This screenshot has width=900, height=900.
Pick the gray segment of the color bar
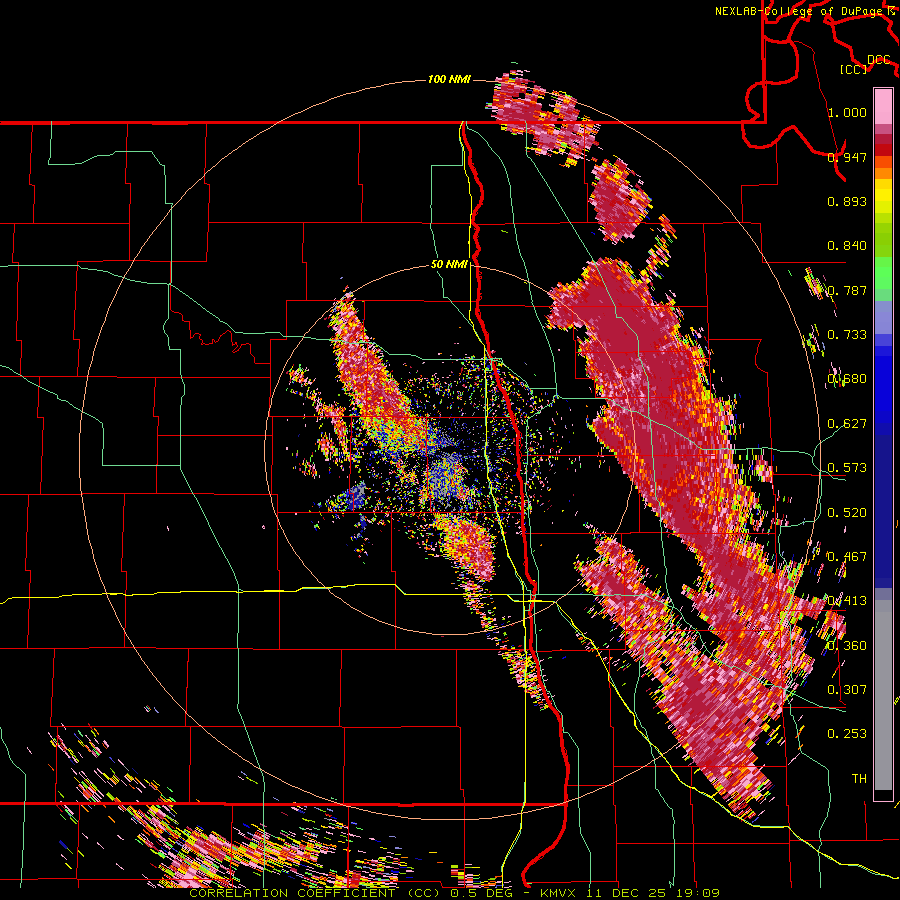pos(883,695)
